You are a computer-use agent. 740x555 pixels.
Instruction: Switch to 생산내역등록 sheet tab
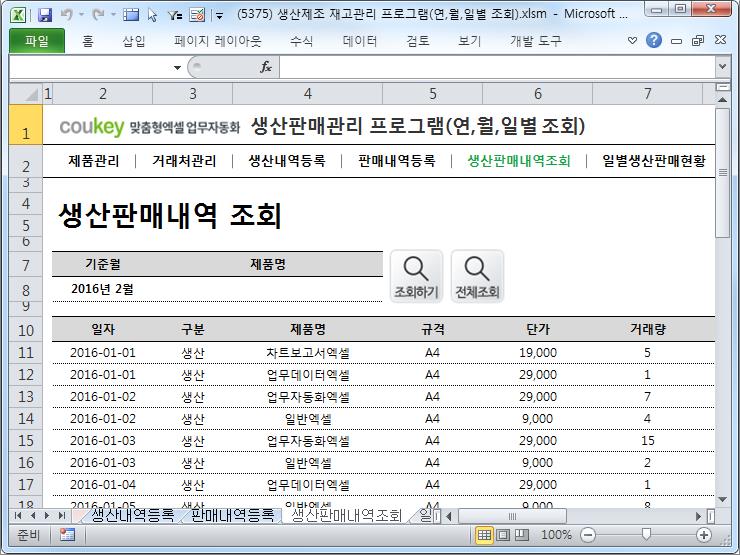click(x=132, y=515)
